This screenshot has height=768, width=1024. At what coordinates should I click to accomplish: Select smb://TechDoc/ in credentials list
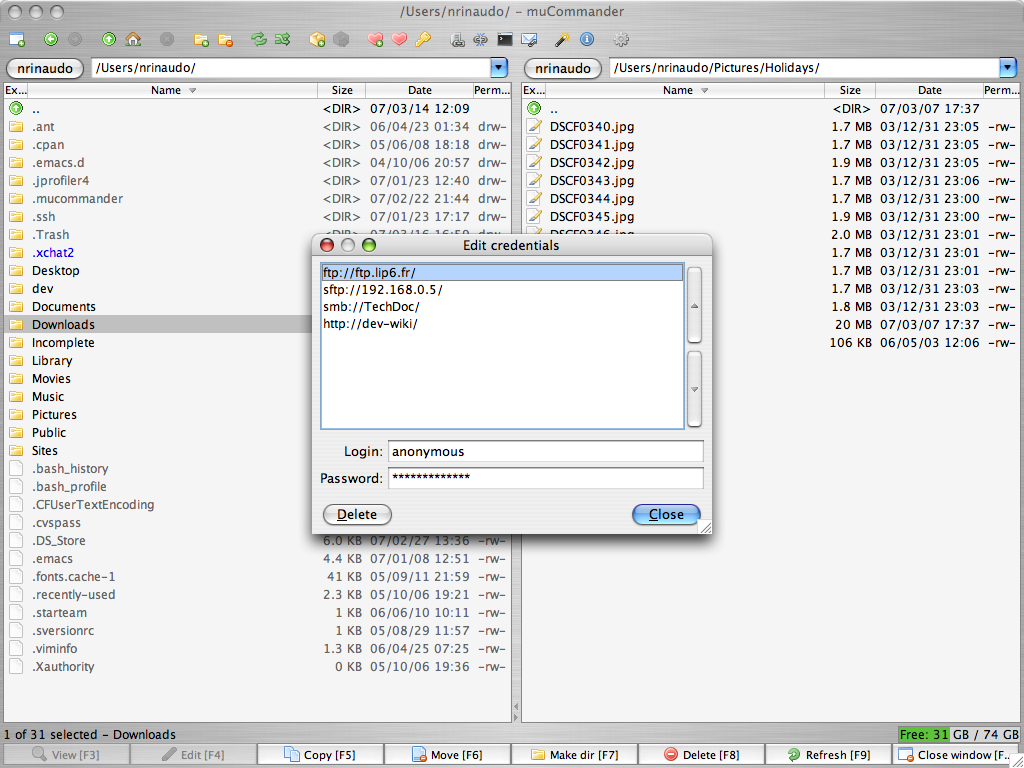pos(502,306)
